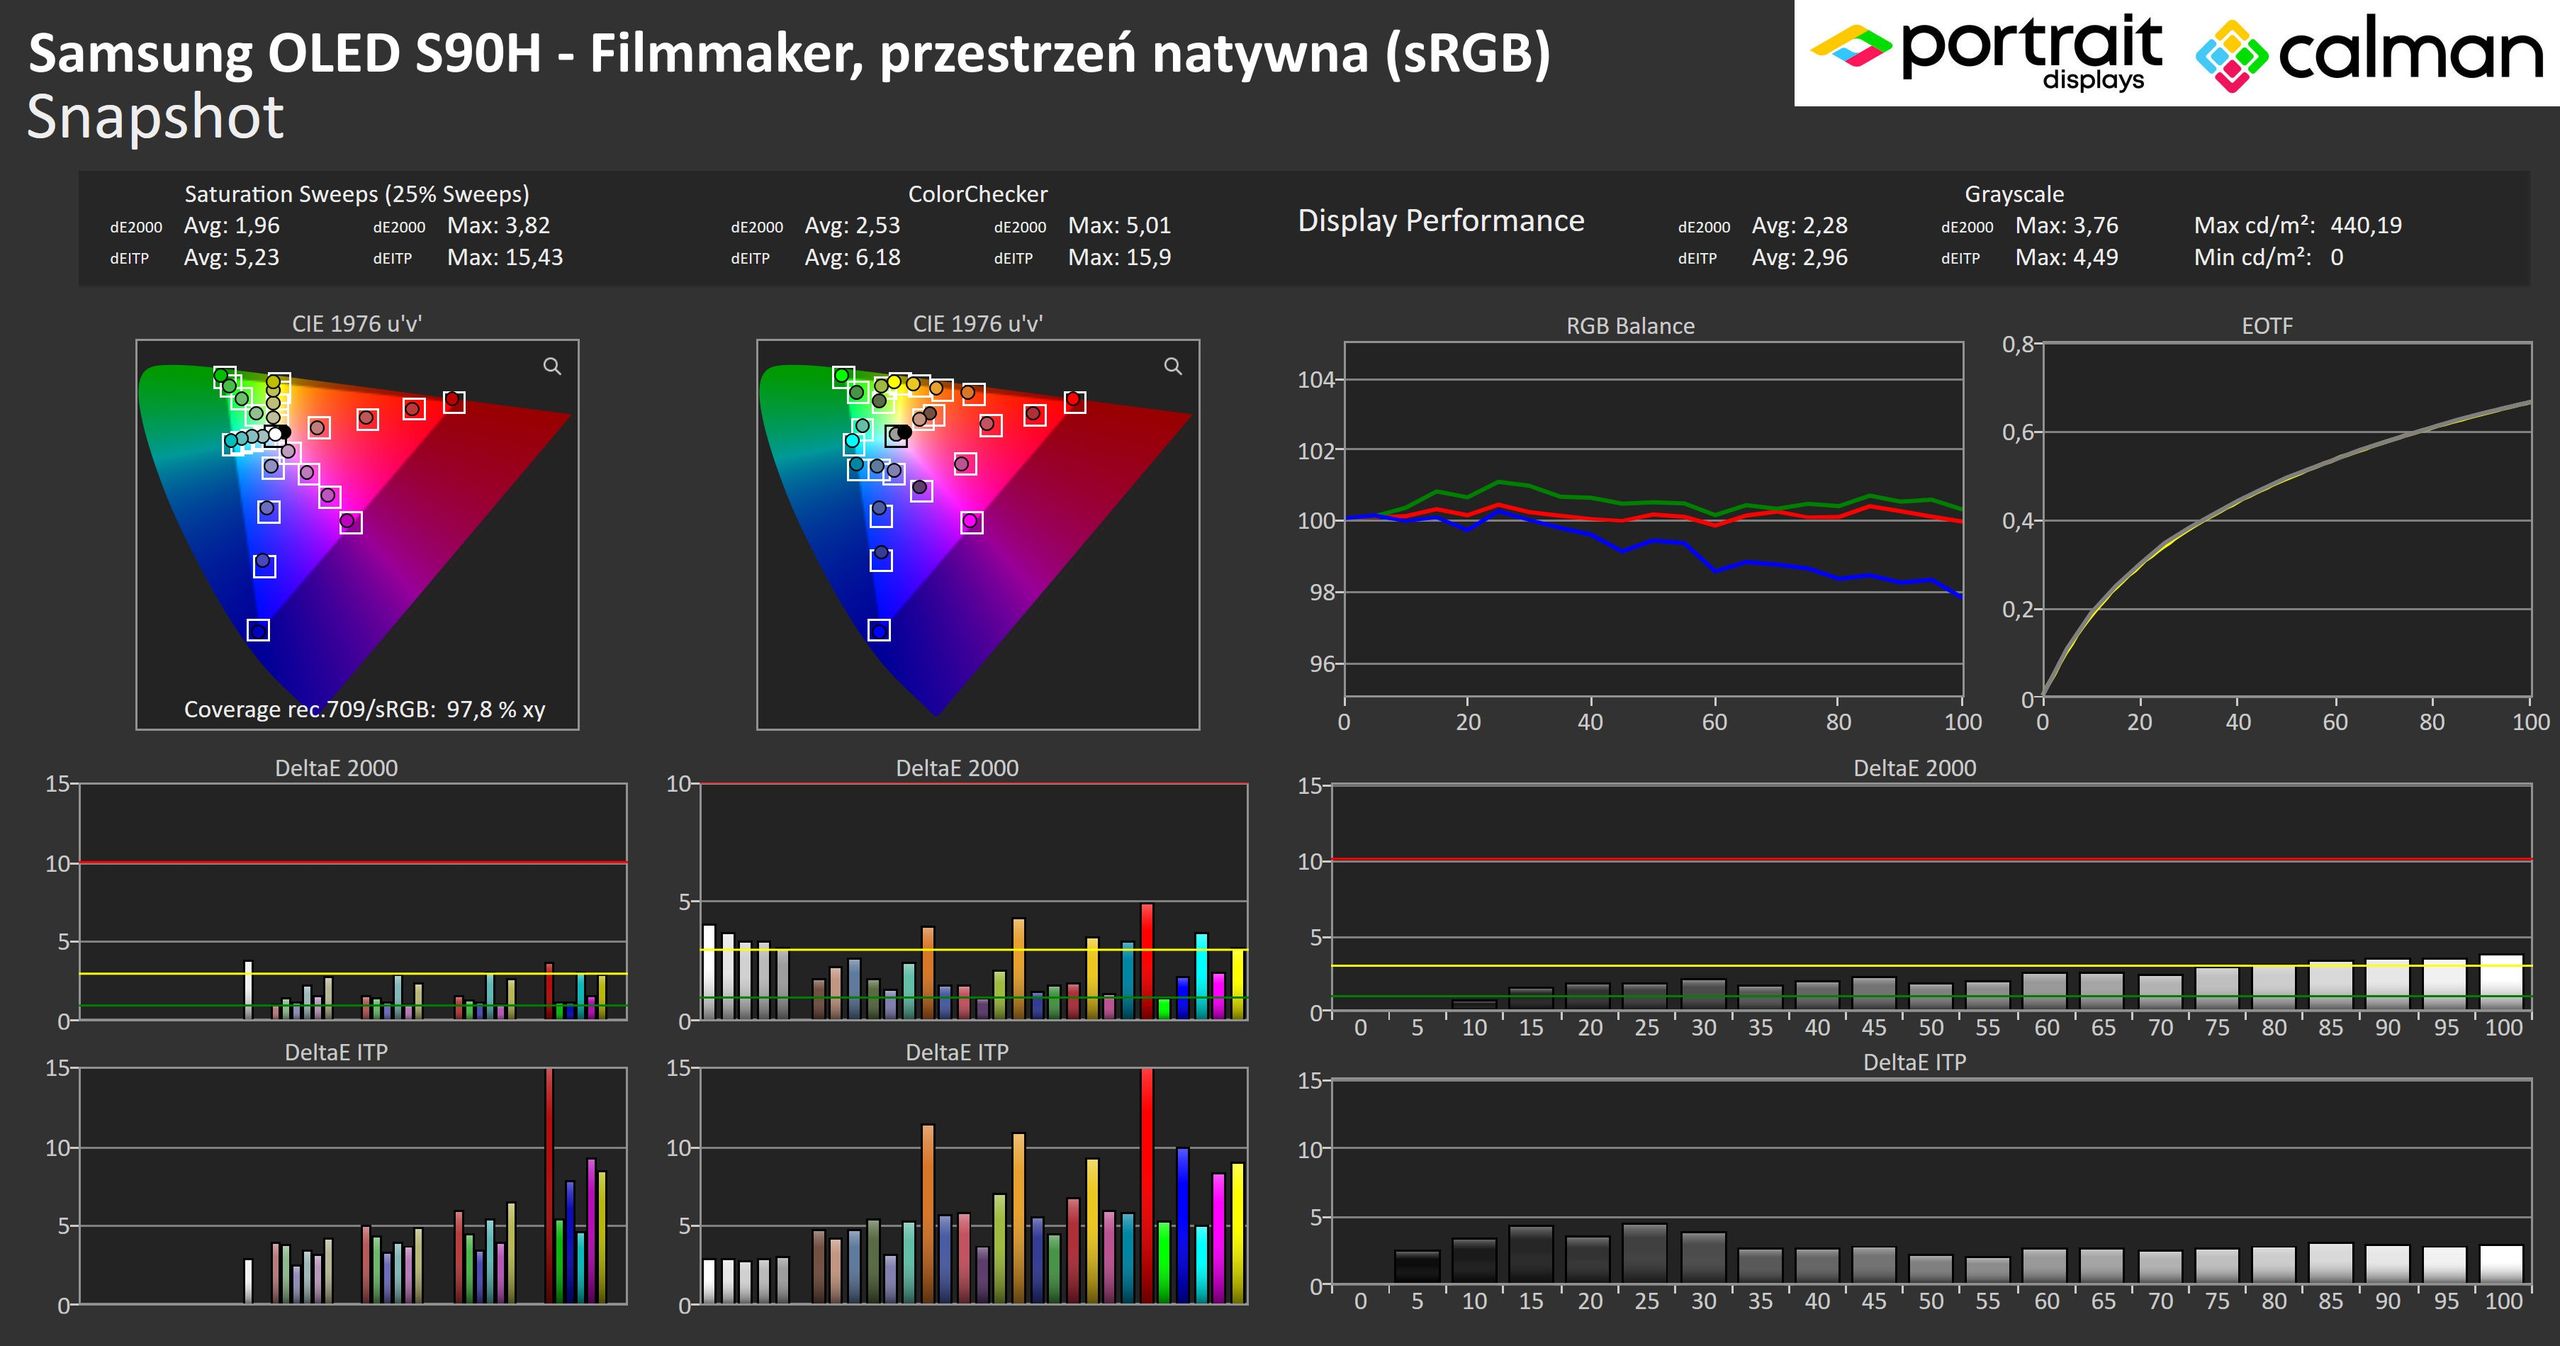This screenshot has width=2560, height=1346.
Task: Click magnifier icon in Saturation Sweeps CIE chart
Action: [x=552, y=366]
